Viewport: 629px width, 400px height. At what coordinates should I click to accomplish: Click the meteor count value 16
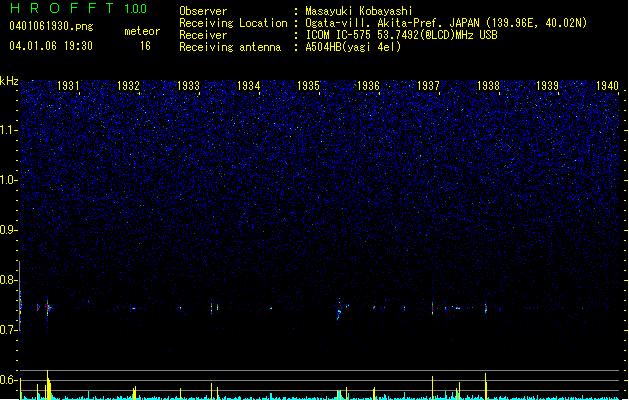coord(145,46)
